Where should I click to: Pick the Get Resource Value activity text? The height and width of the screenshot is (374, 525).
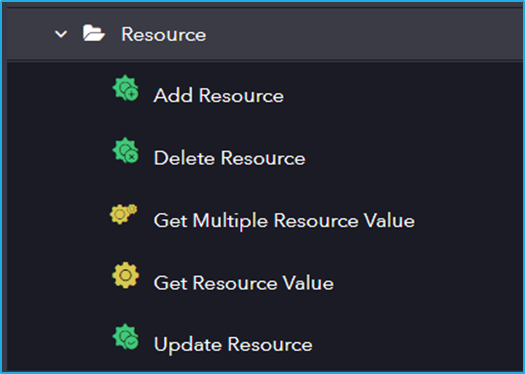point(243,283)
